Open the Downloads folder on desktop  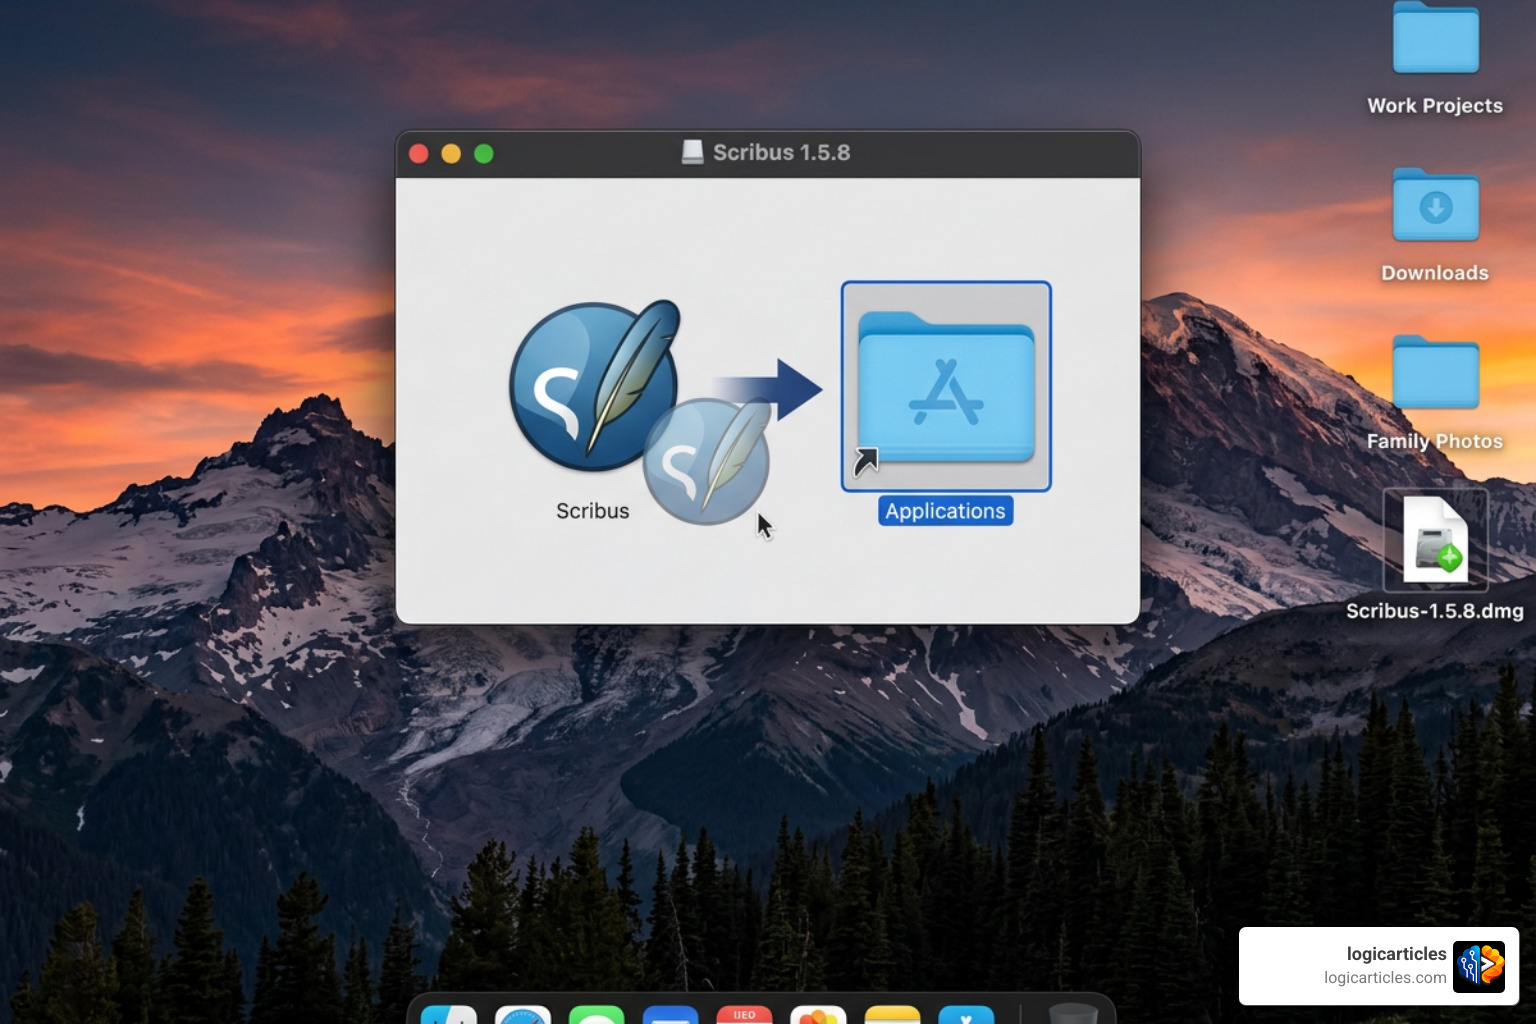tap(1436, 205)
